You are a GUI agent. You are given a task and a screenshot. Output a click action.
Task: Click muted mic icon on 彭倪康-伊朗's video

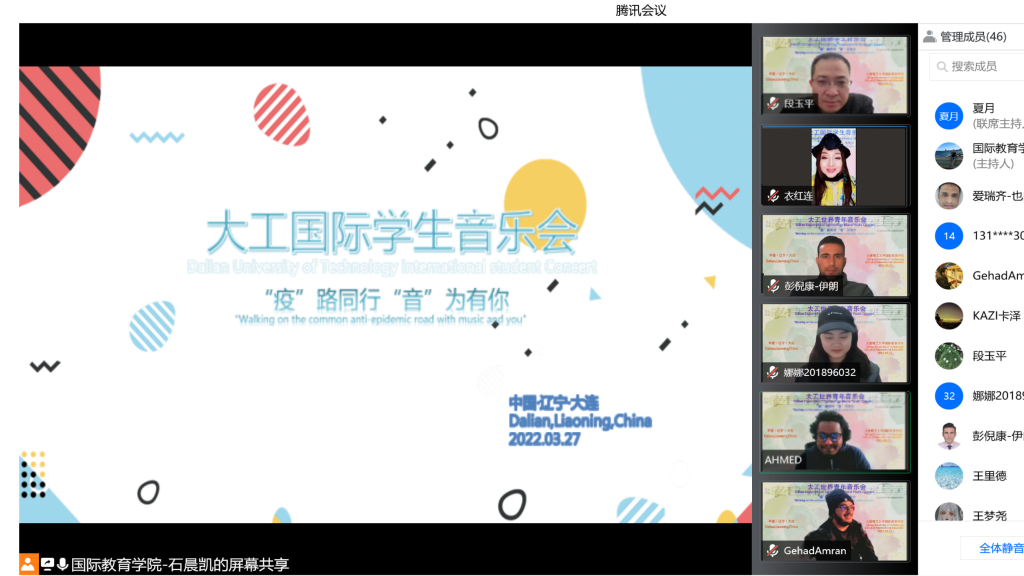772,286
